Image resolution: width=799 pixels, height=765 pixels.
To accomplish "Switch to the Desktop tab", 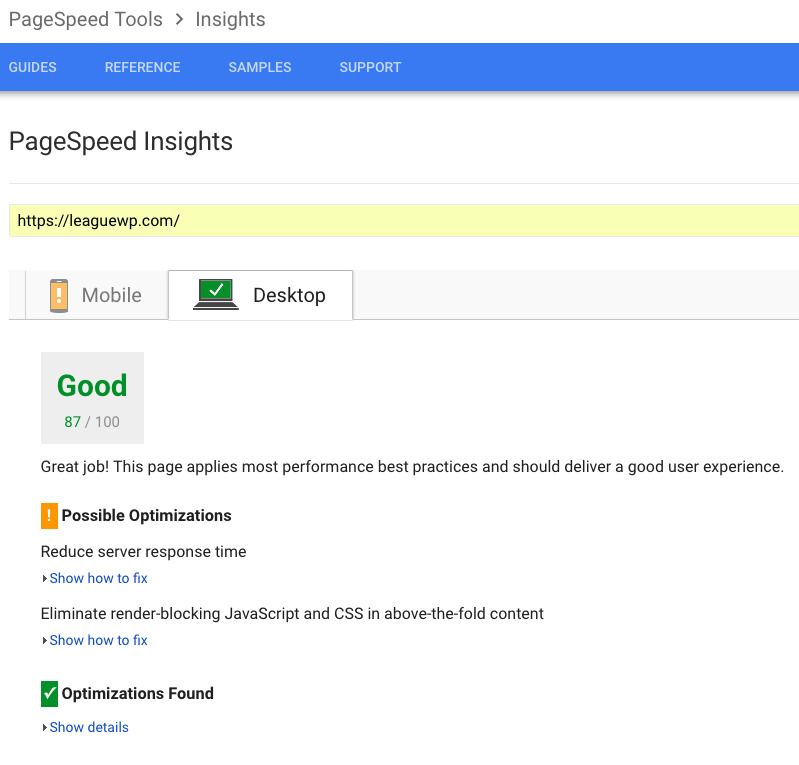I will pos(260,295).
